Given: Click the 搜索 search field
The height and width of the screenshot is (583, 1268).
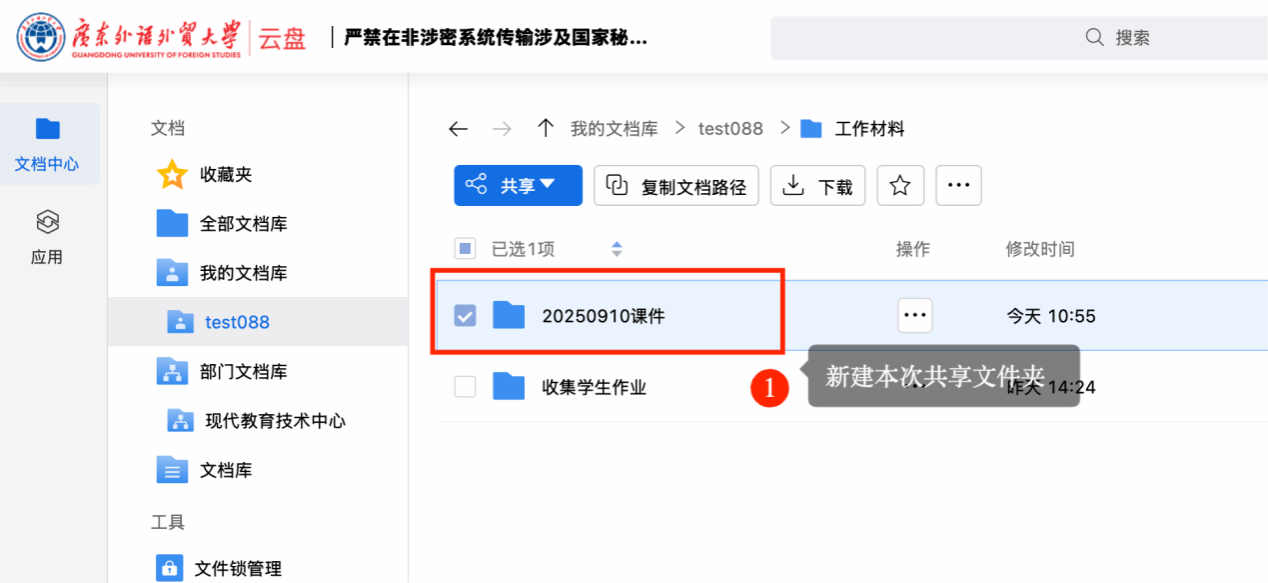Looking at the screenshot, I should point(1020,38).
